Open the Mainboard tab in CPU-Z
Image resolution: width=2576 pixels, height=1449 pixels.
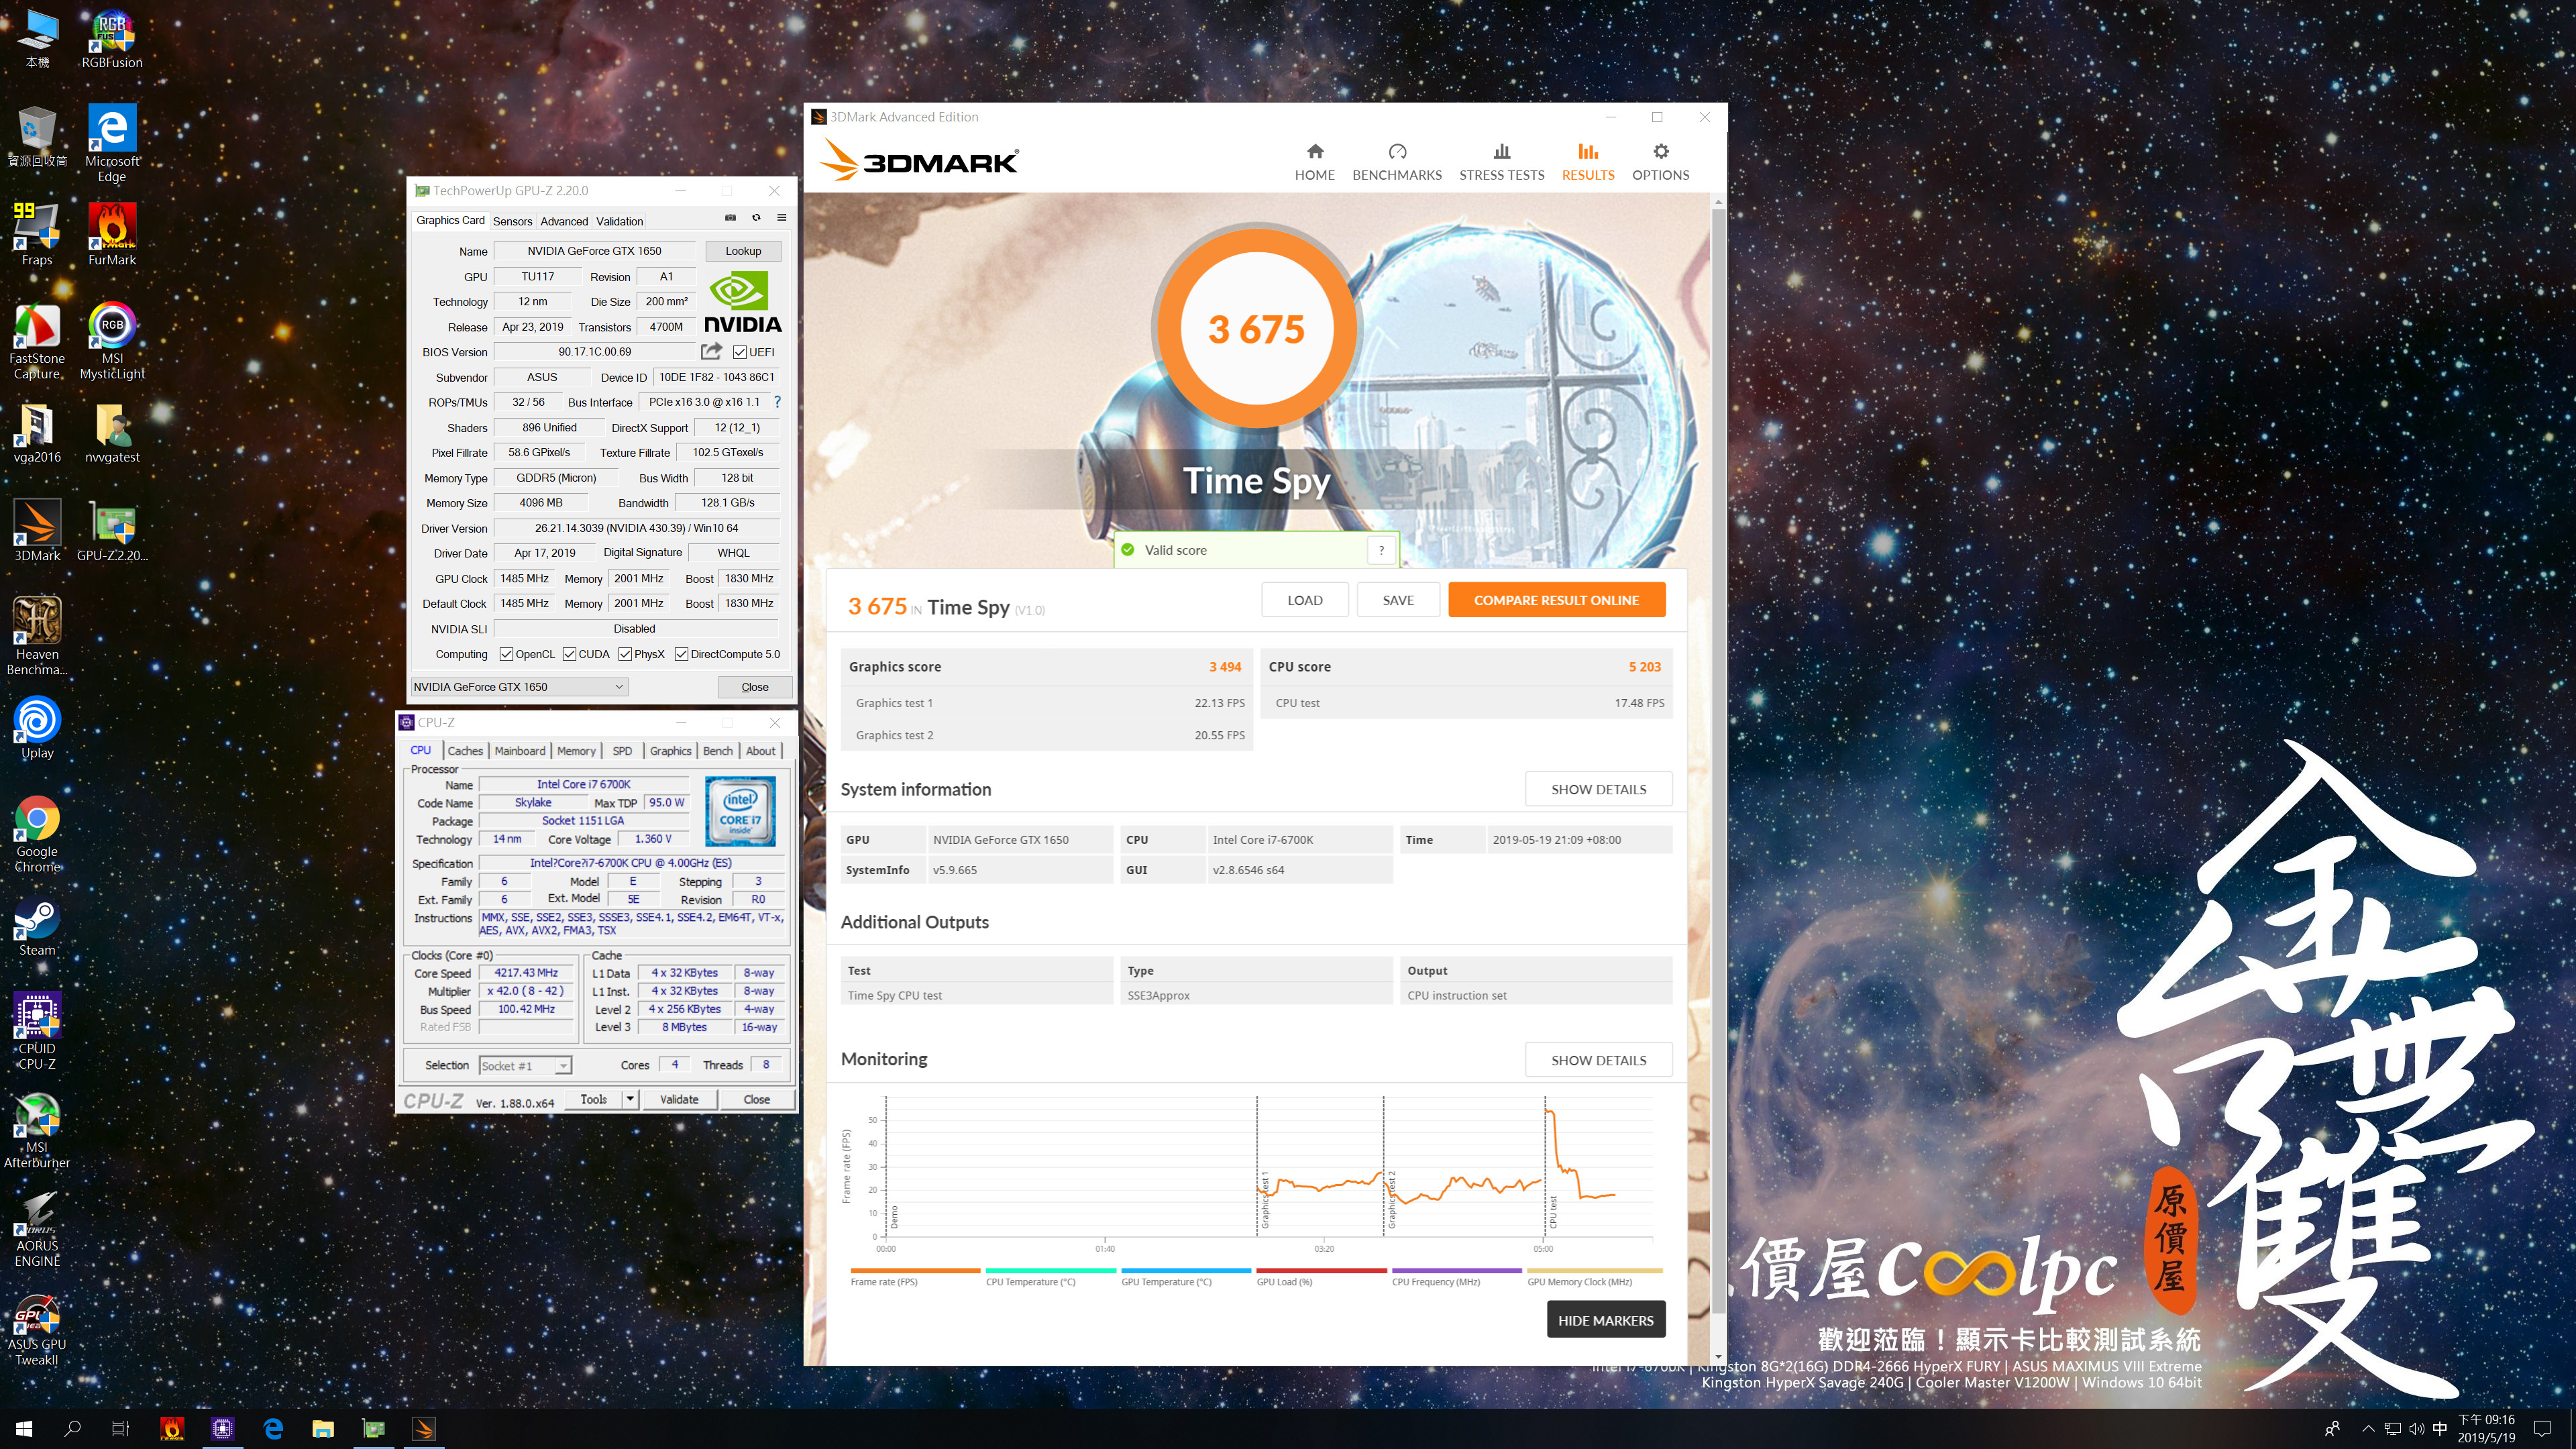tap(520, 751)
